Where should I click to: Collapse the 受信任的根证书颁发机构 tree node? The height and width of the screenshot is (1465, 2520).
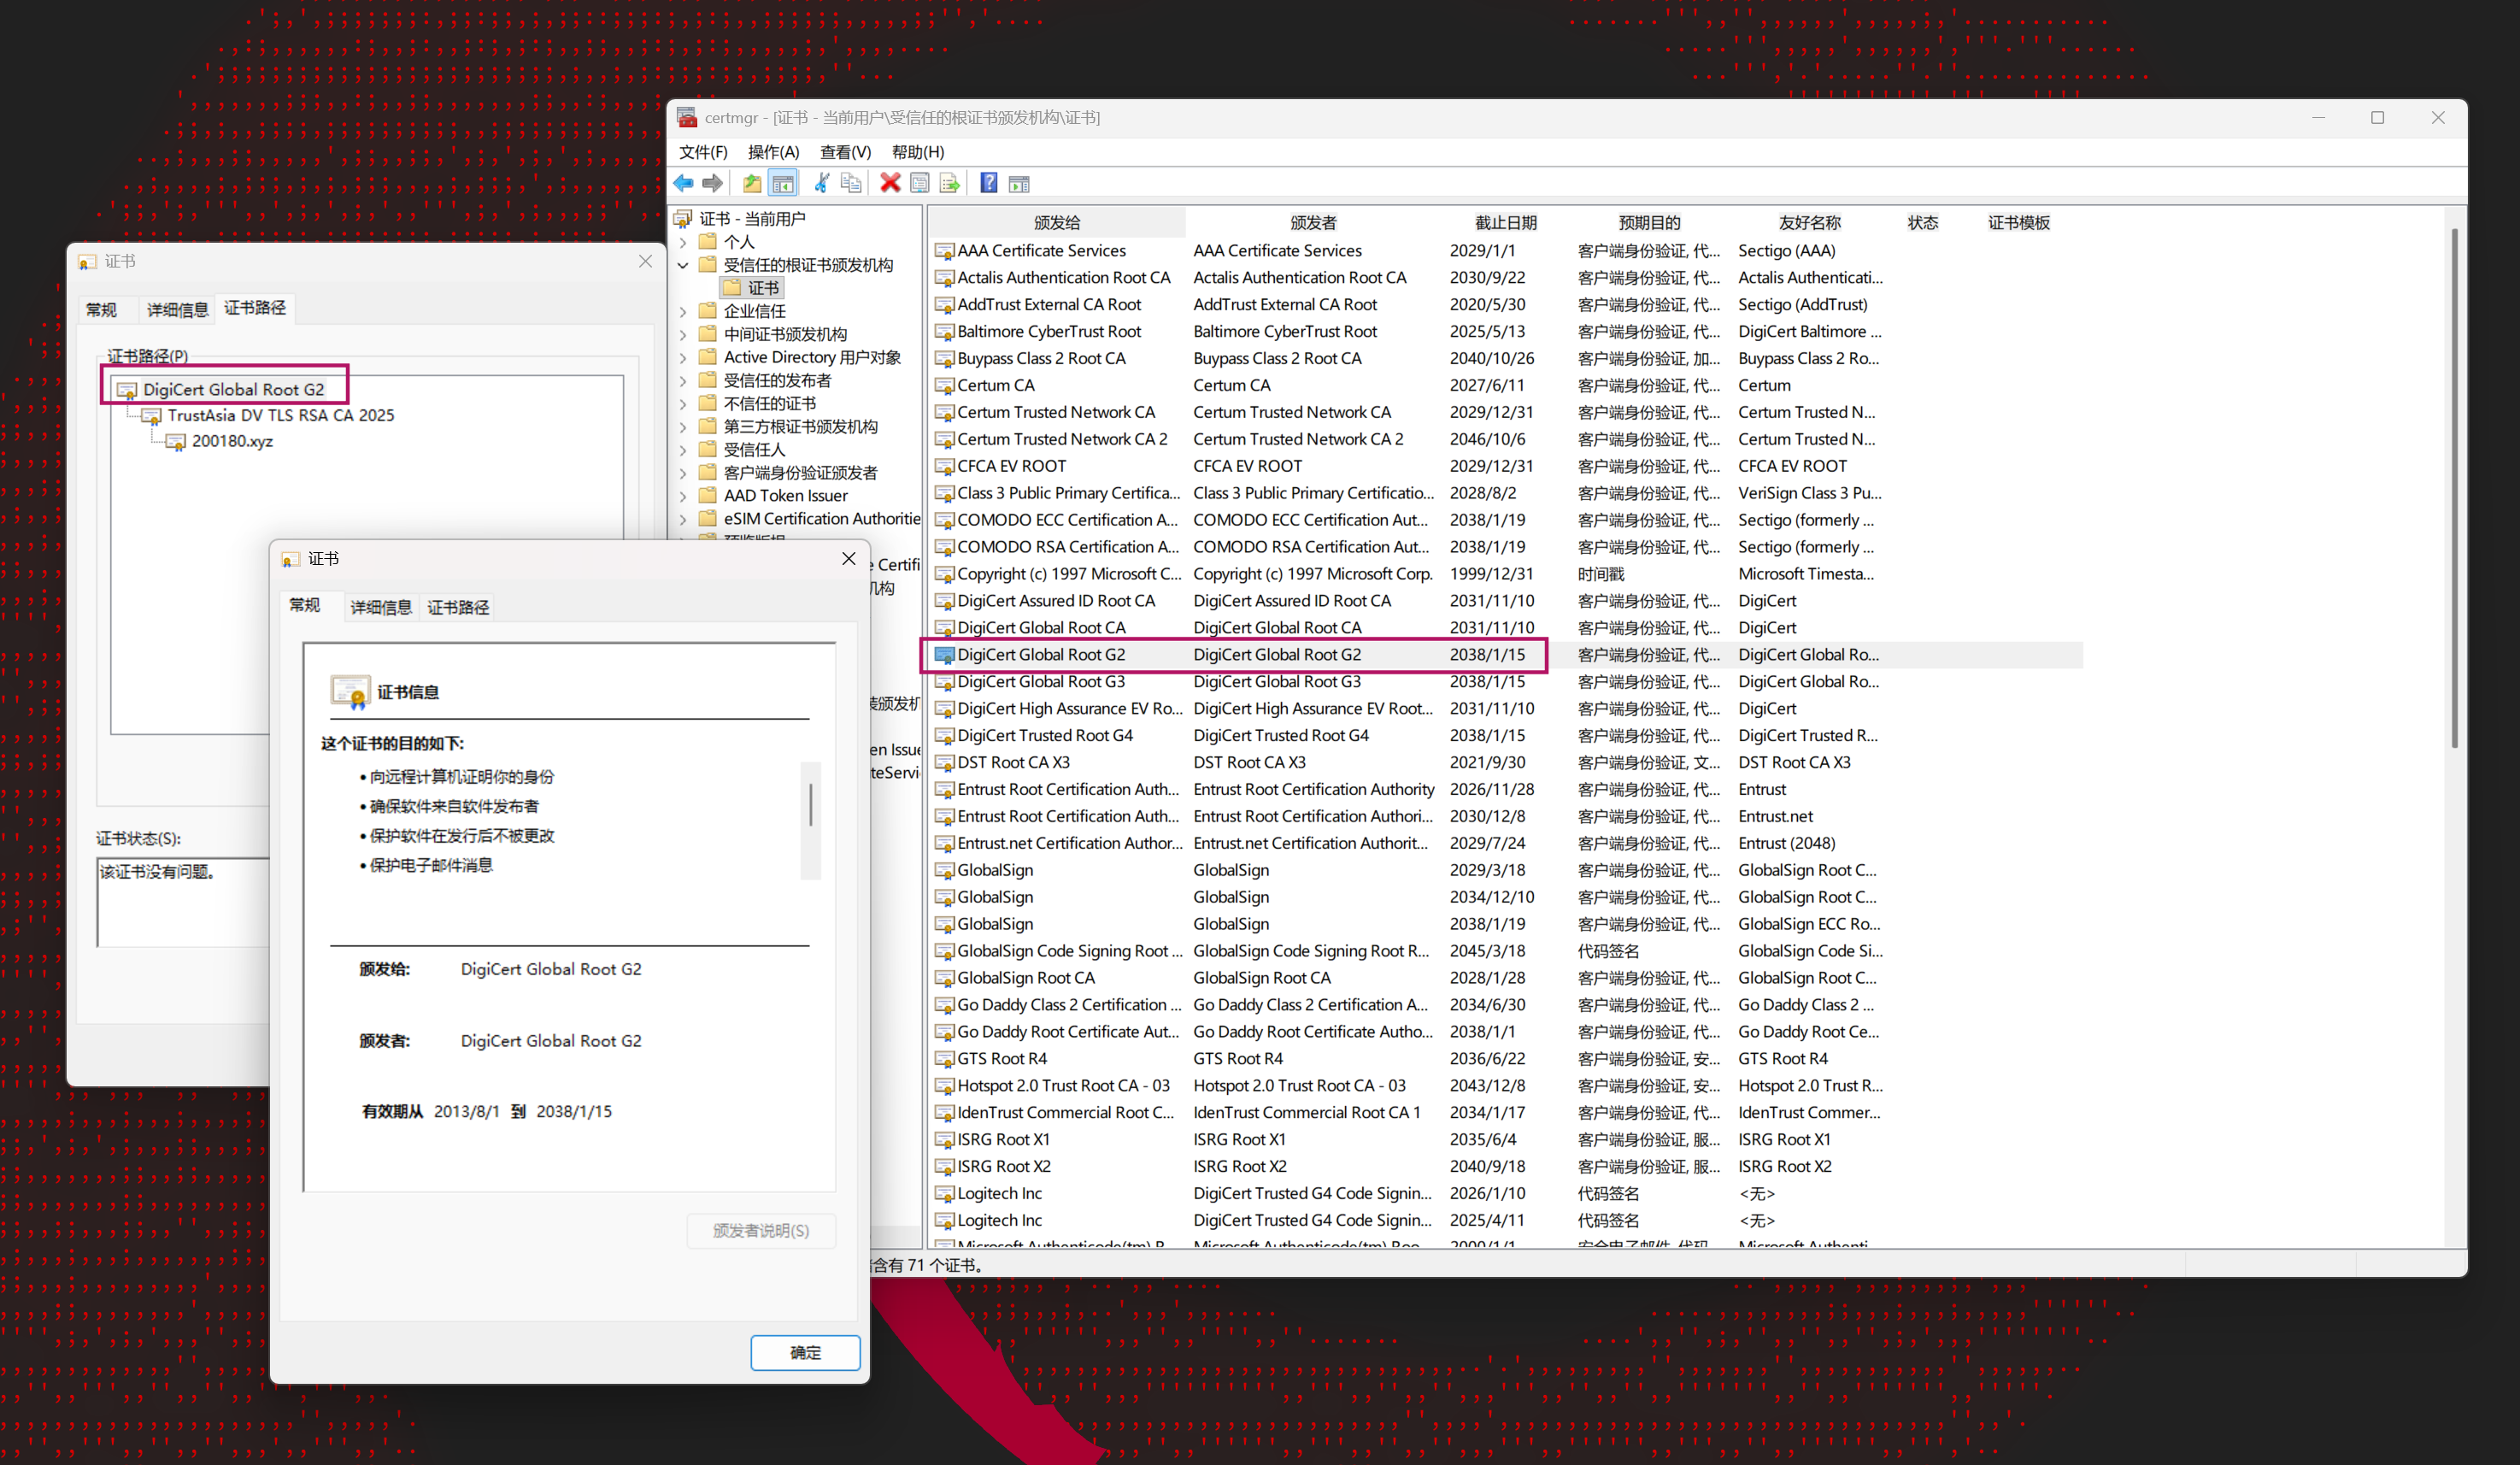coord(684,265)
